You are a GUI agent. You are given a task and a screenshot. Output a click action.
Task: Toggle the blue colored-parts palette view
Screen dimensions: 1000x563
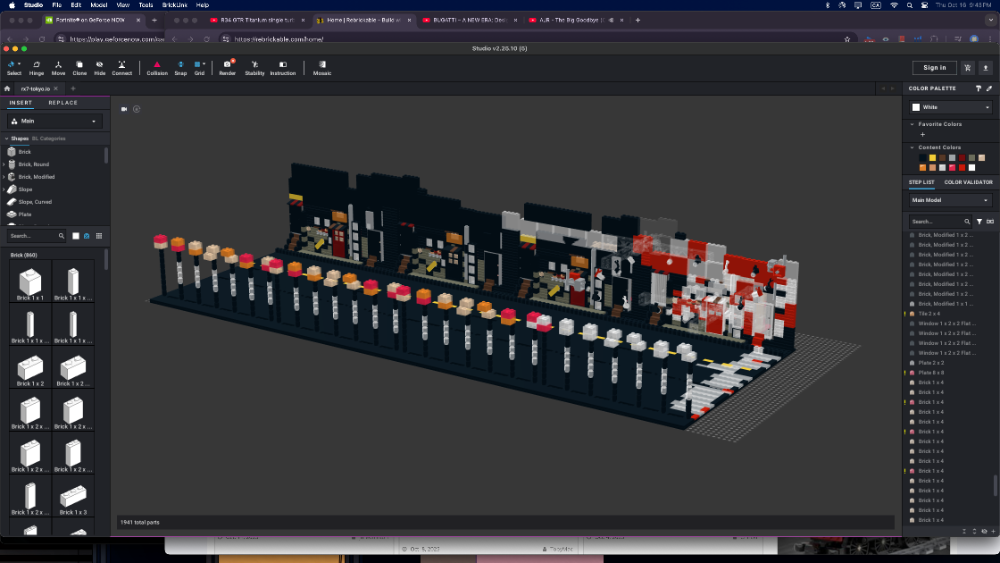point(87,236)
